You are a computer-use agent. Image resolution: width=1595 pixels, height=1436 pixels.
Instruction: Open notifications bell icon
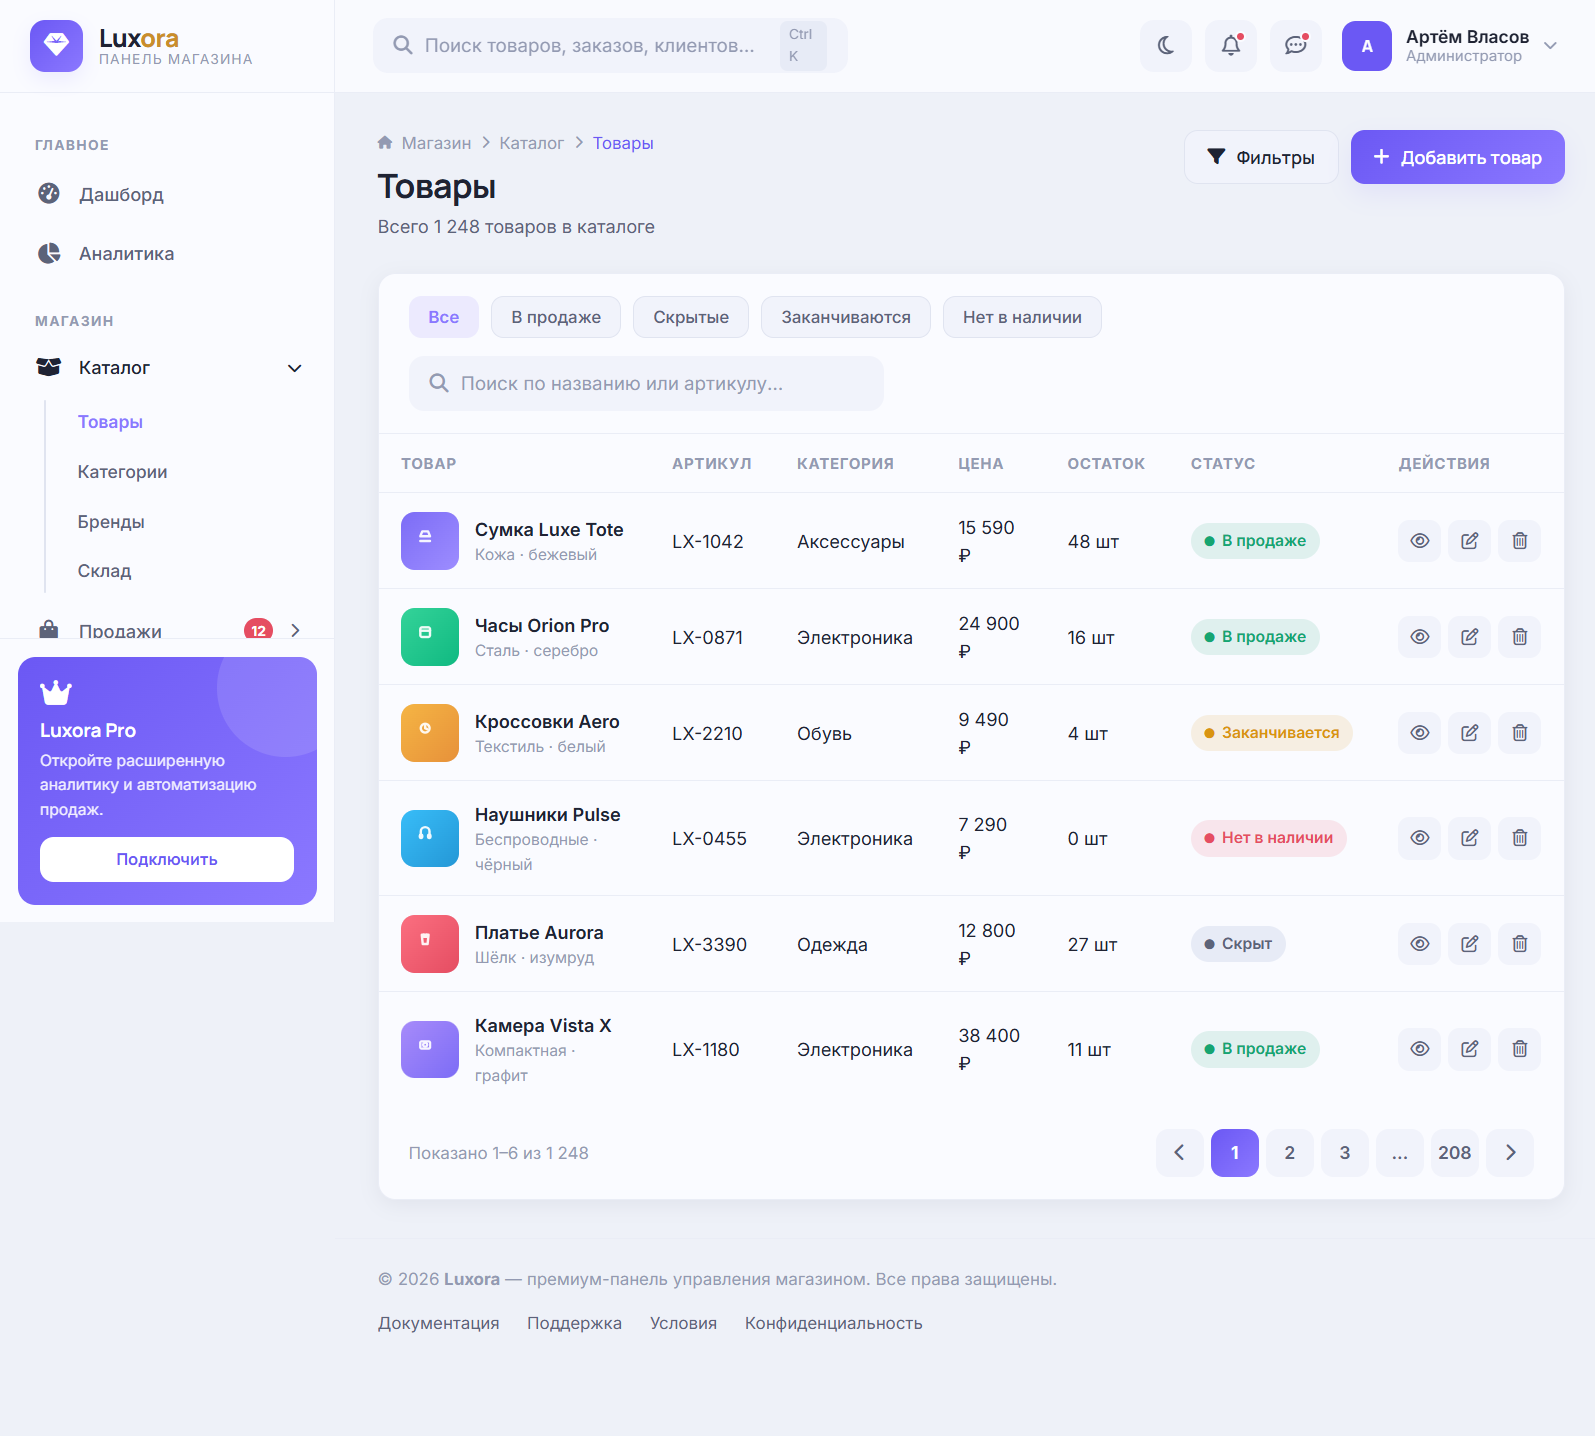point(1231,46)
